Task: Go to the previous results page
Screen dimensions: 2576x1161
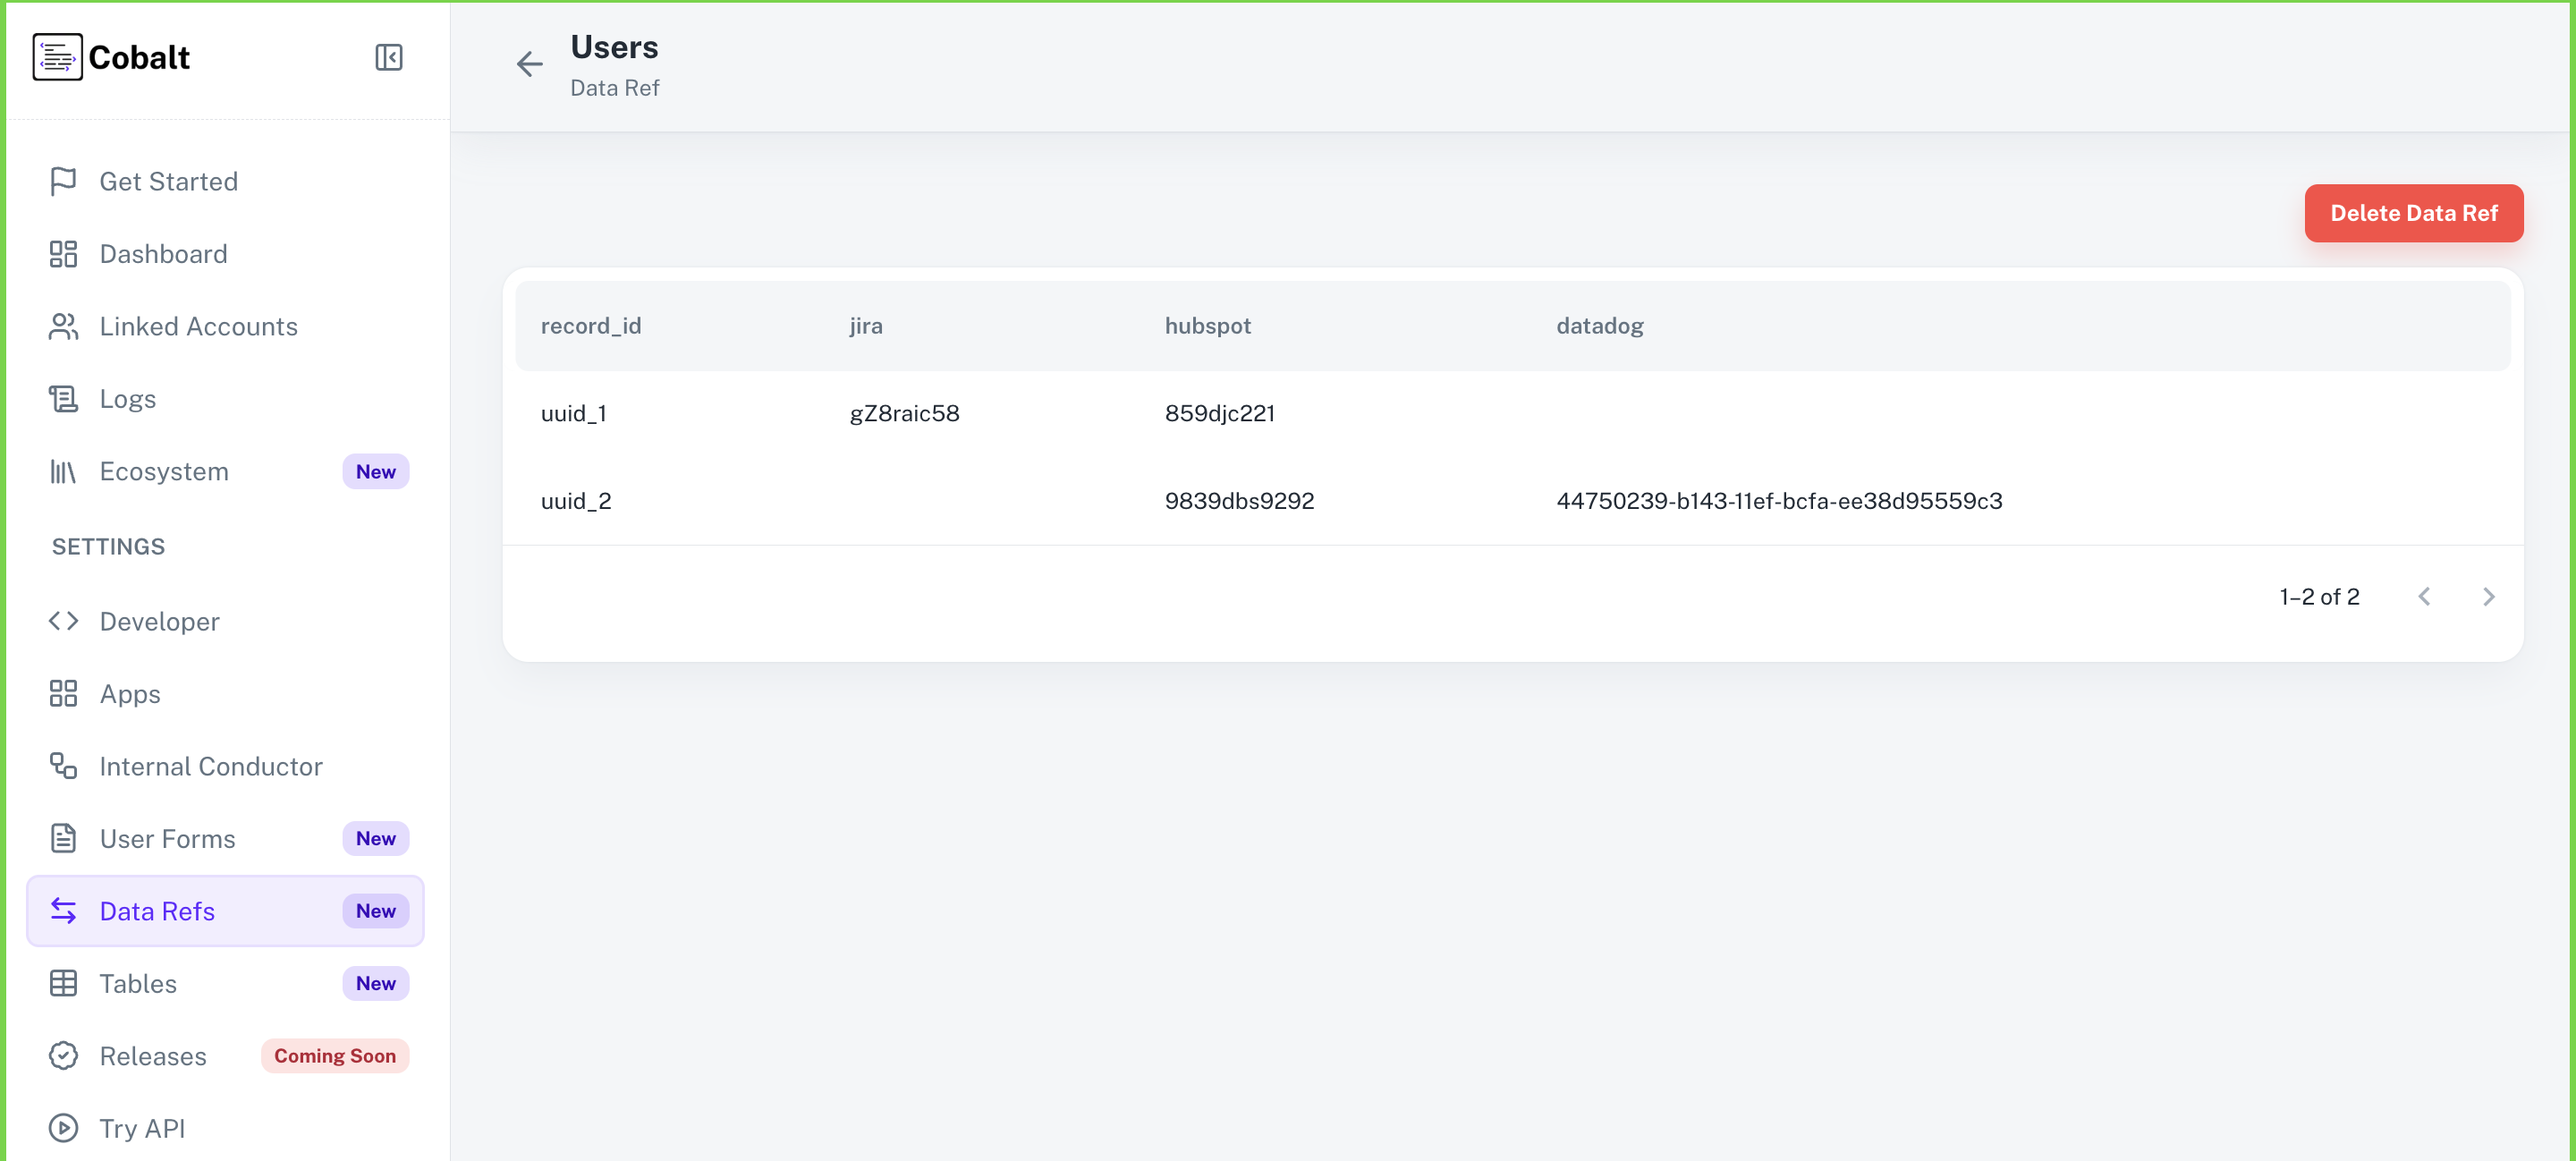Action: (2424, 596)
